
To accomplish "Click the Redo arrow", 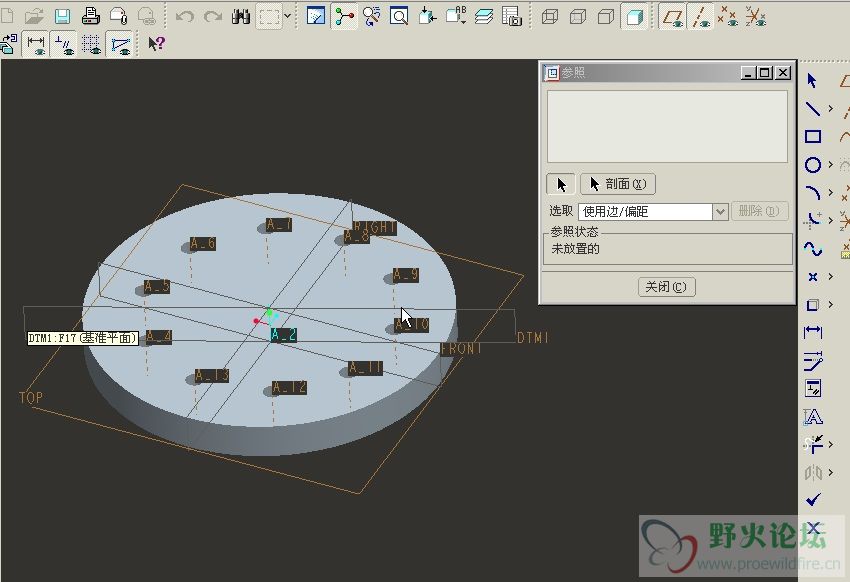I will click(x=212, y=16).
